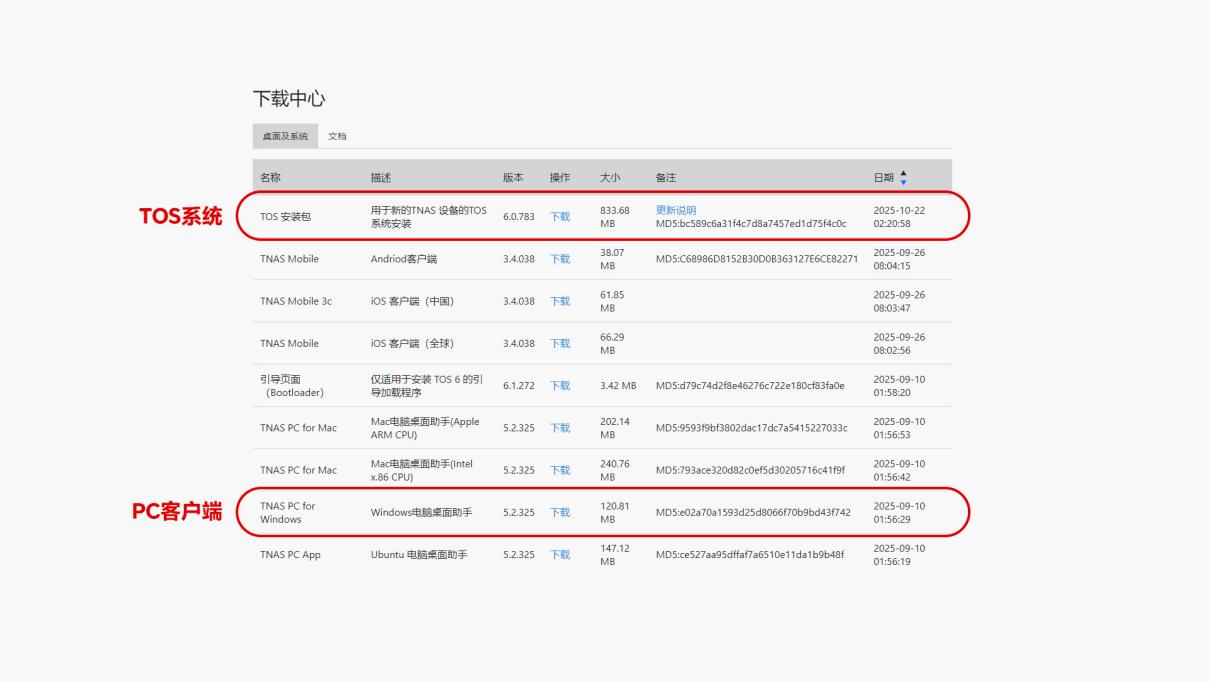The width and height of the screenshot is (1210, 681).
Task: Click the date 2025-09-26 08:04:15
Action: tap(899, 259)
